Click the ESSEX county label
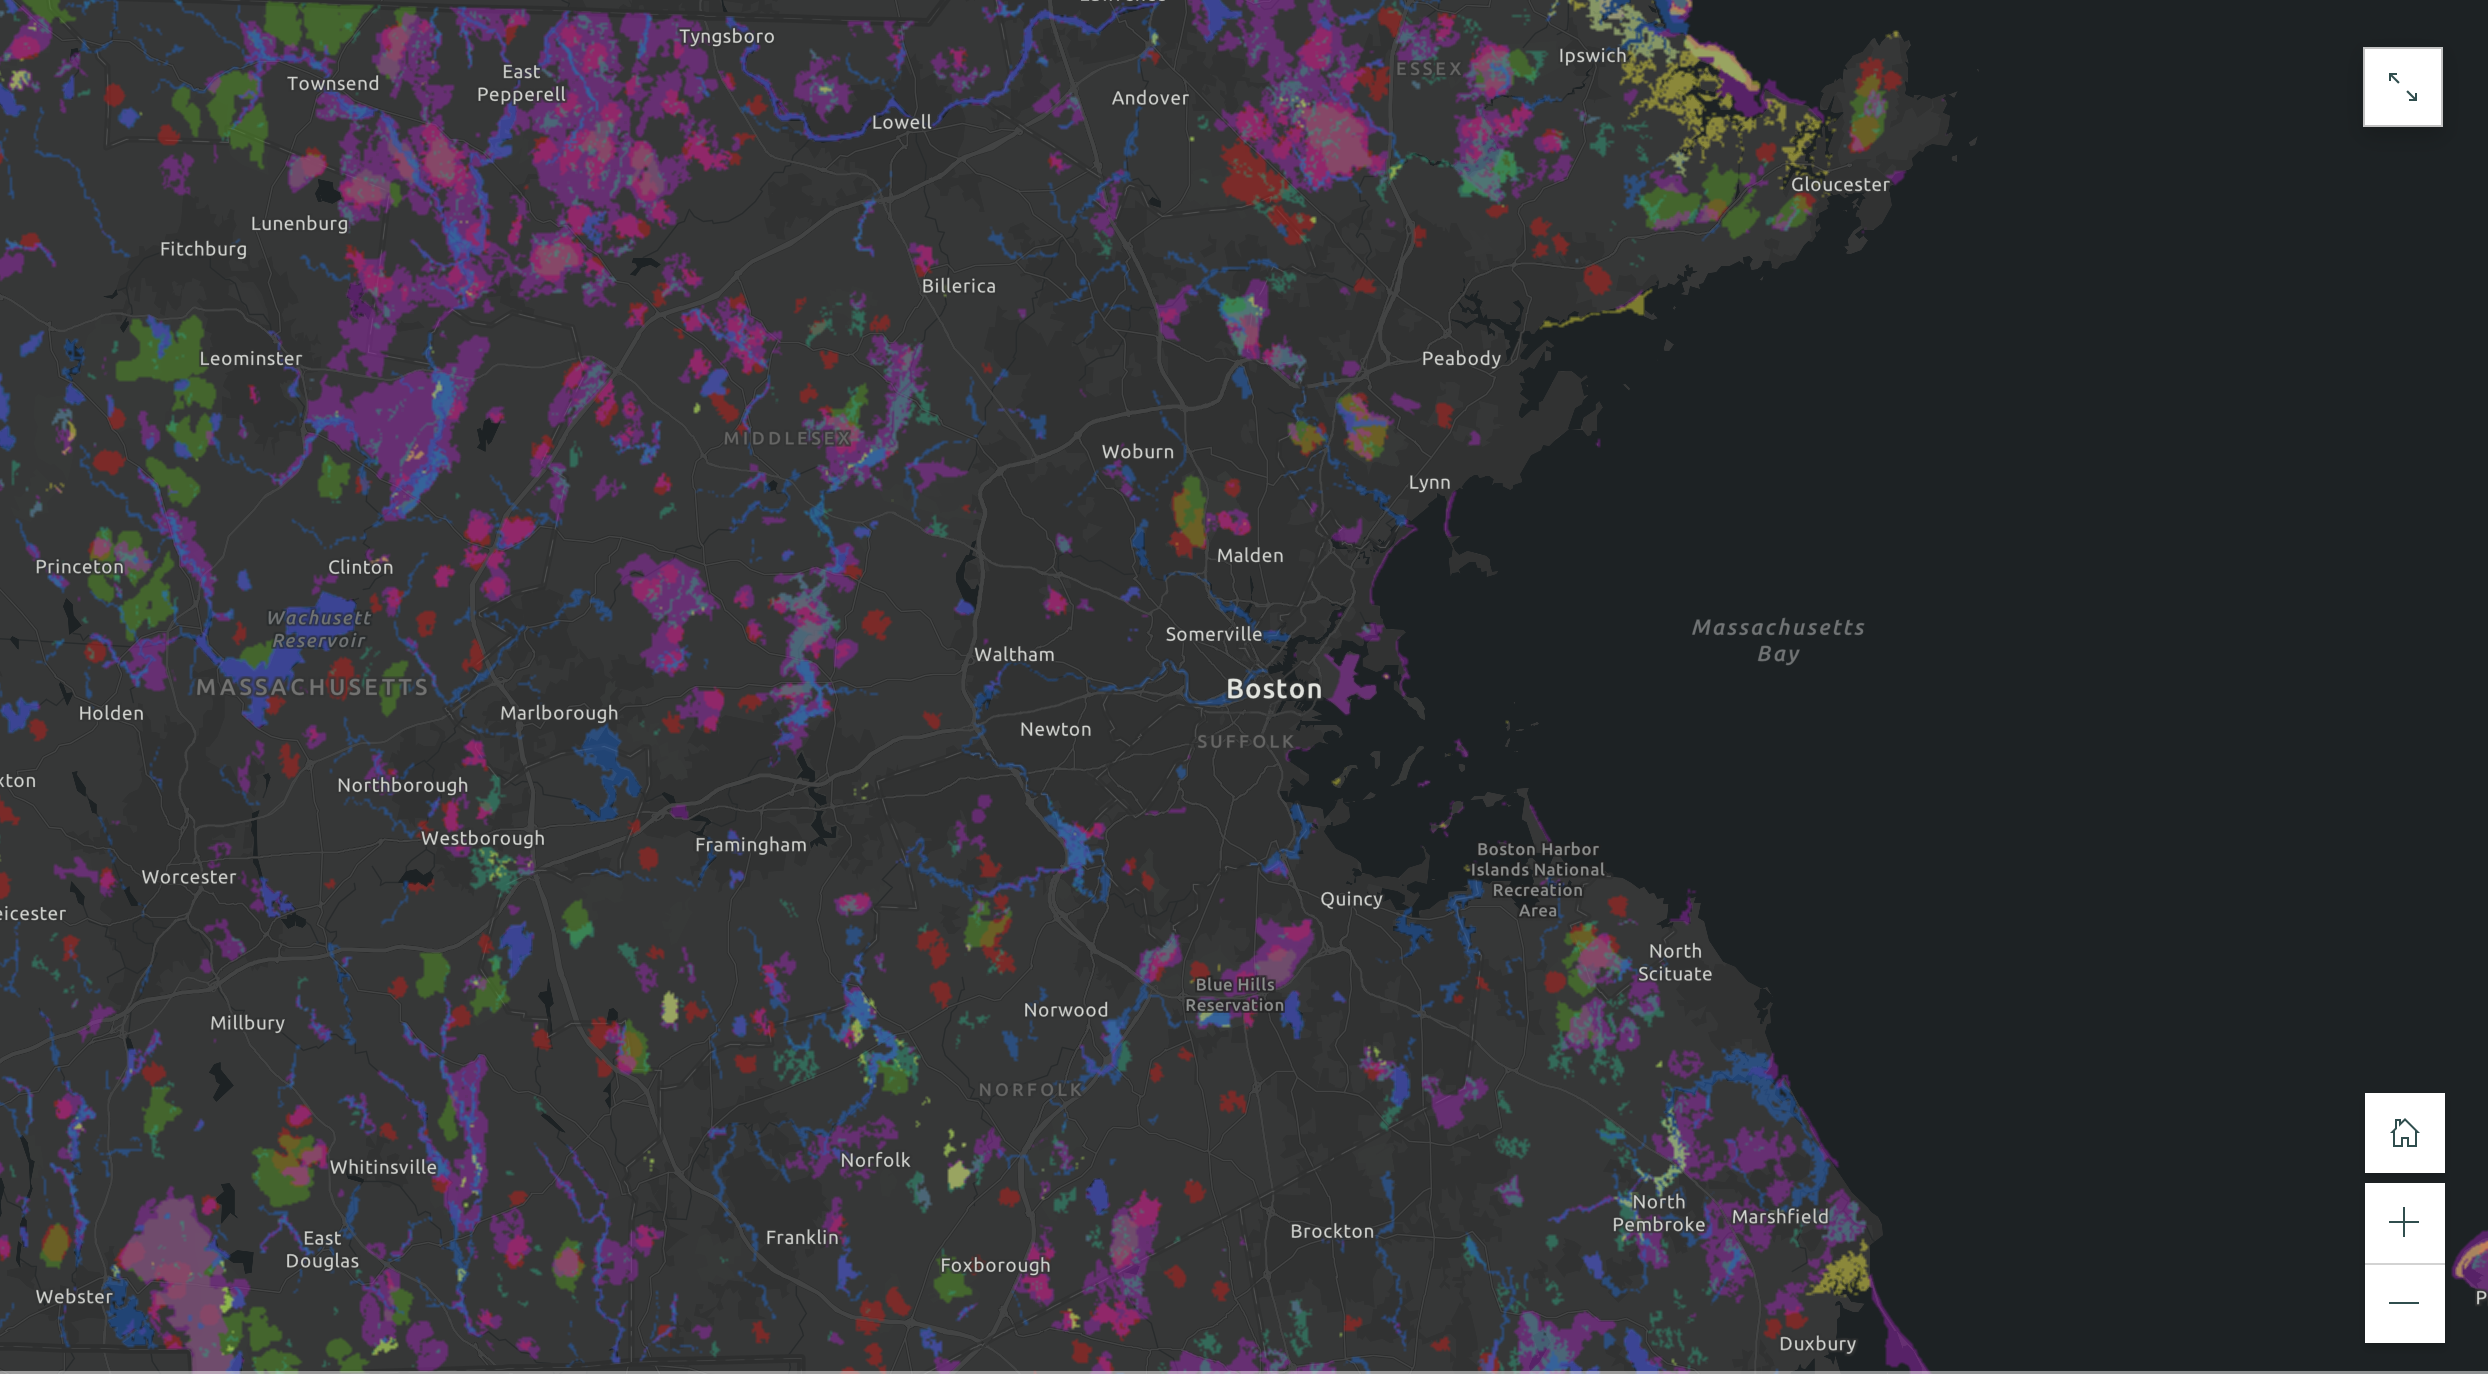This screenshot has height=1374, width=2488. coord(1429,69)
